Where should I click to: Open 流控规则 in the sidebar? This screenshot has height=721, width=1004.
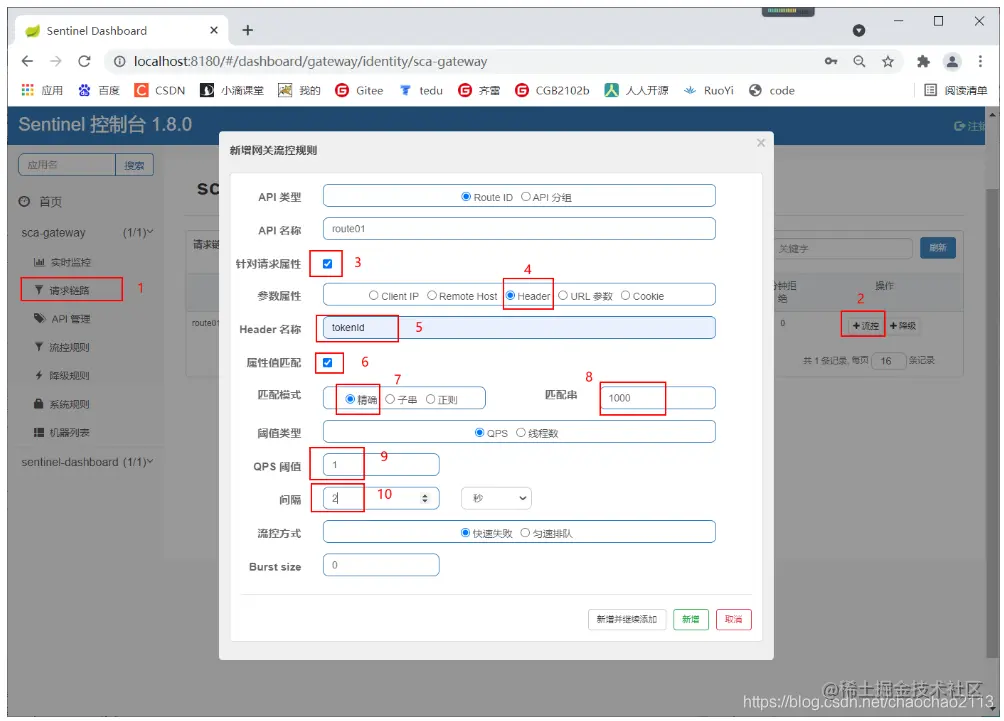coord(62,347)
